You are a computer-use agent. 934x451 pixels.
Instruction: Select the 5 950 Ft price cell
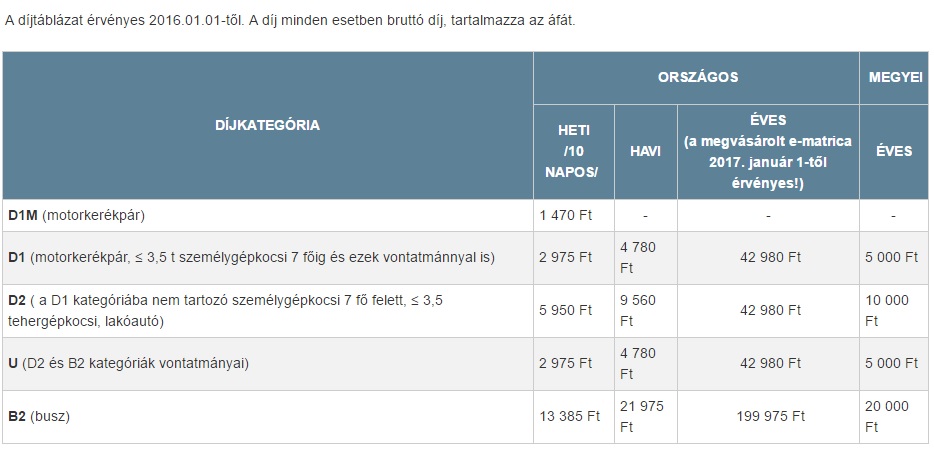(x=568, y=310)
